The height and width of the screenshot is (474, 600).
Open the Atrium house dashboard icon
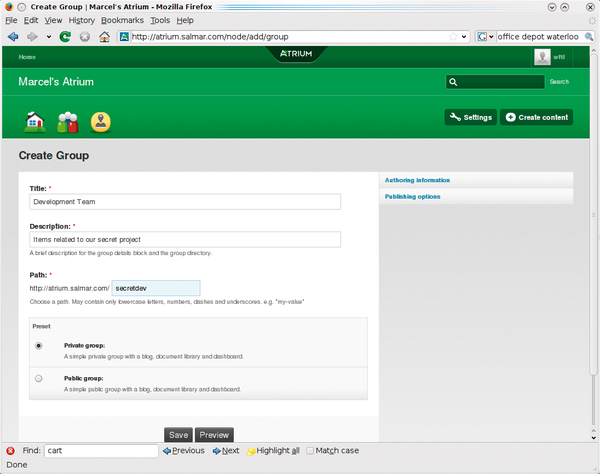pyautogui.click(x=35, y=122)
